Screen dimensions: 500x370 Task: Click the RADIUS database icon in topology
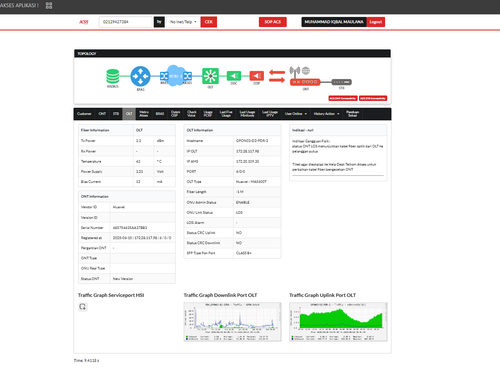113,76
